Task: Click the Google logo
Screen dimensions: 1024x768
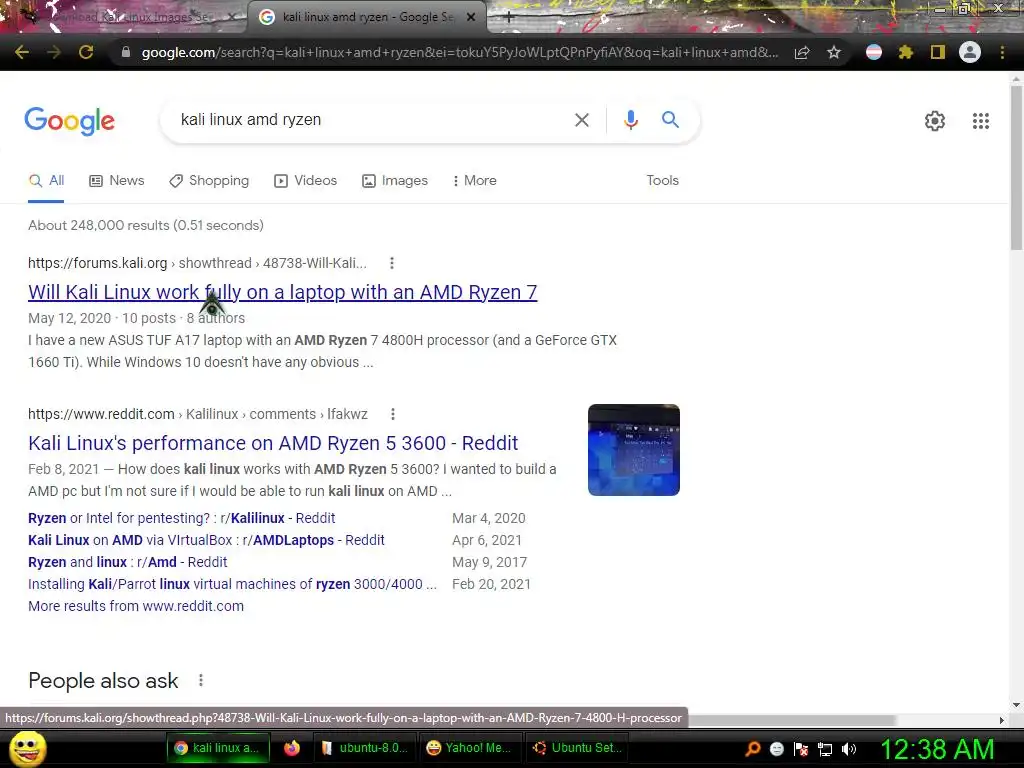Action: click(70, 121)
